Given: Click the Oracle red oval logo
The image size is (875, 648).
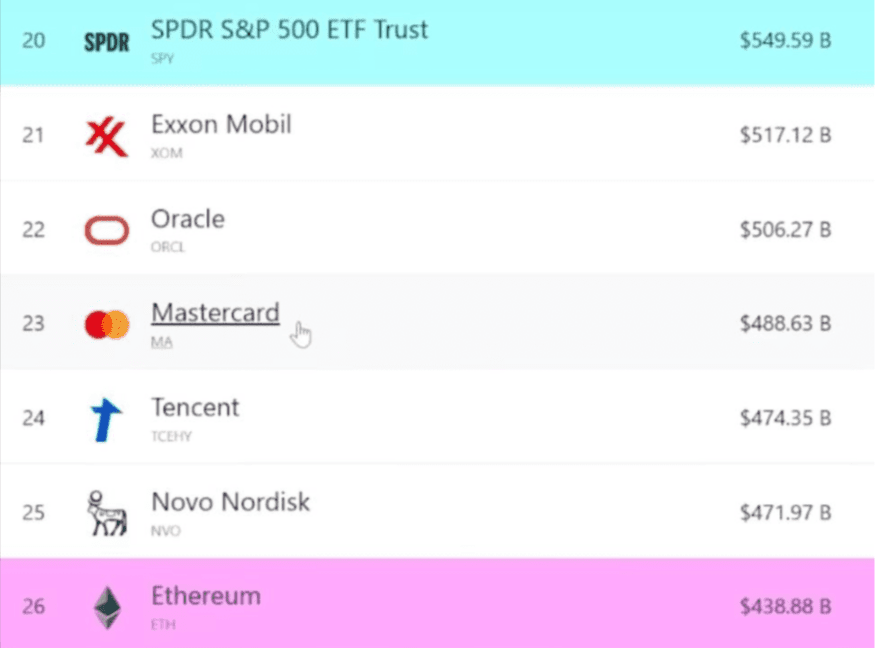Looking at the screenshot, I should pos(106,231).
